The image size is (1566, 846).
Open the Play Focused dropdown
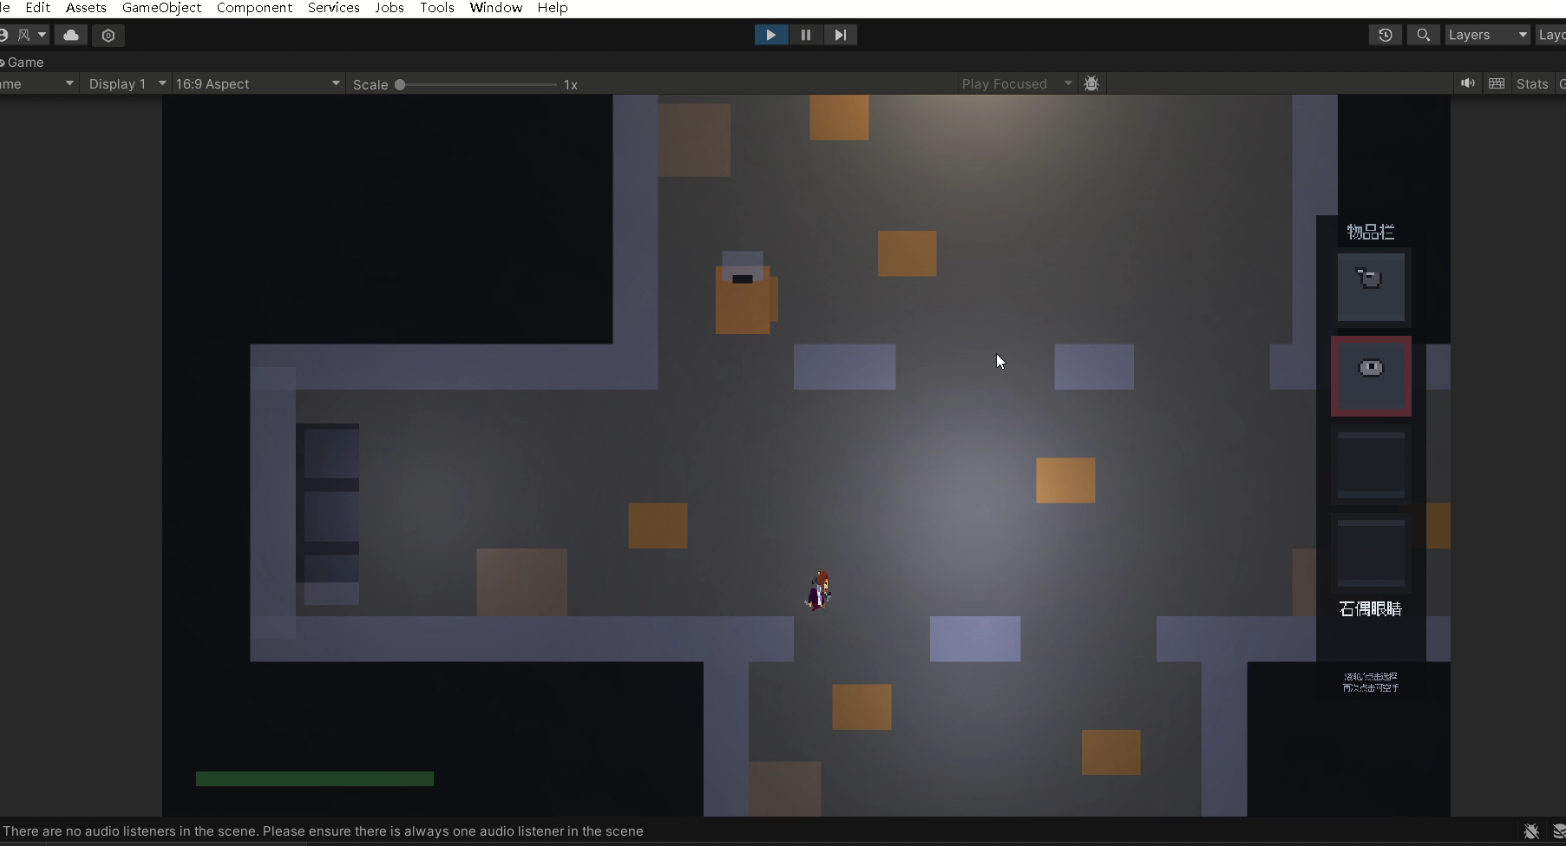coord(1017,84)
